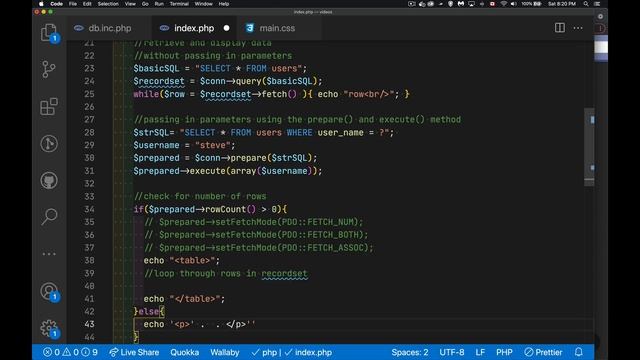Show additional views ellipsis in activity bar

(49, 254)
